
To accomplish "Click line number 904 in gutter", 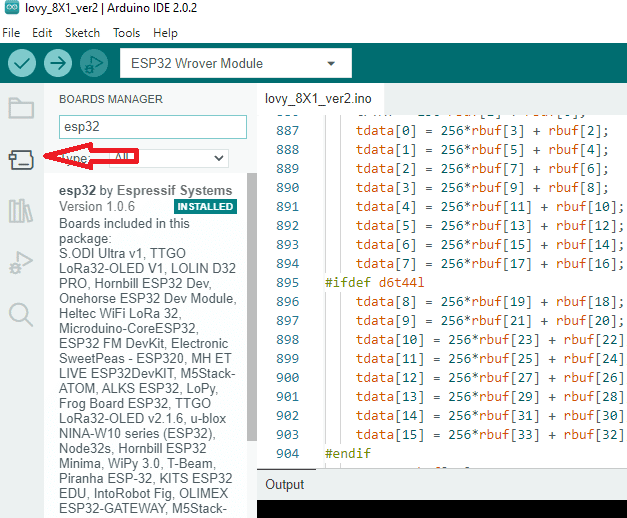I will click(x=288, y=454).
